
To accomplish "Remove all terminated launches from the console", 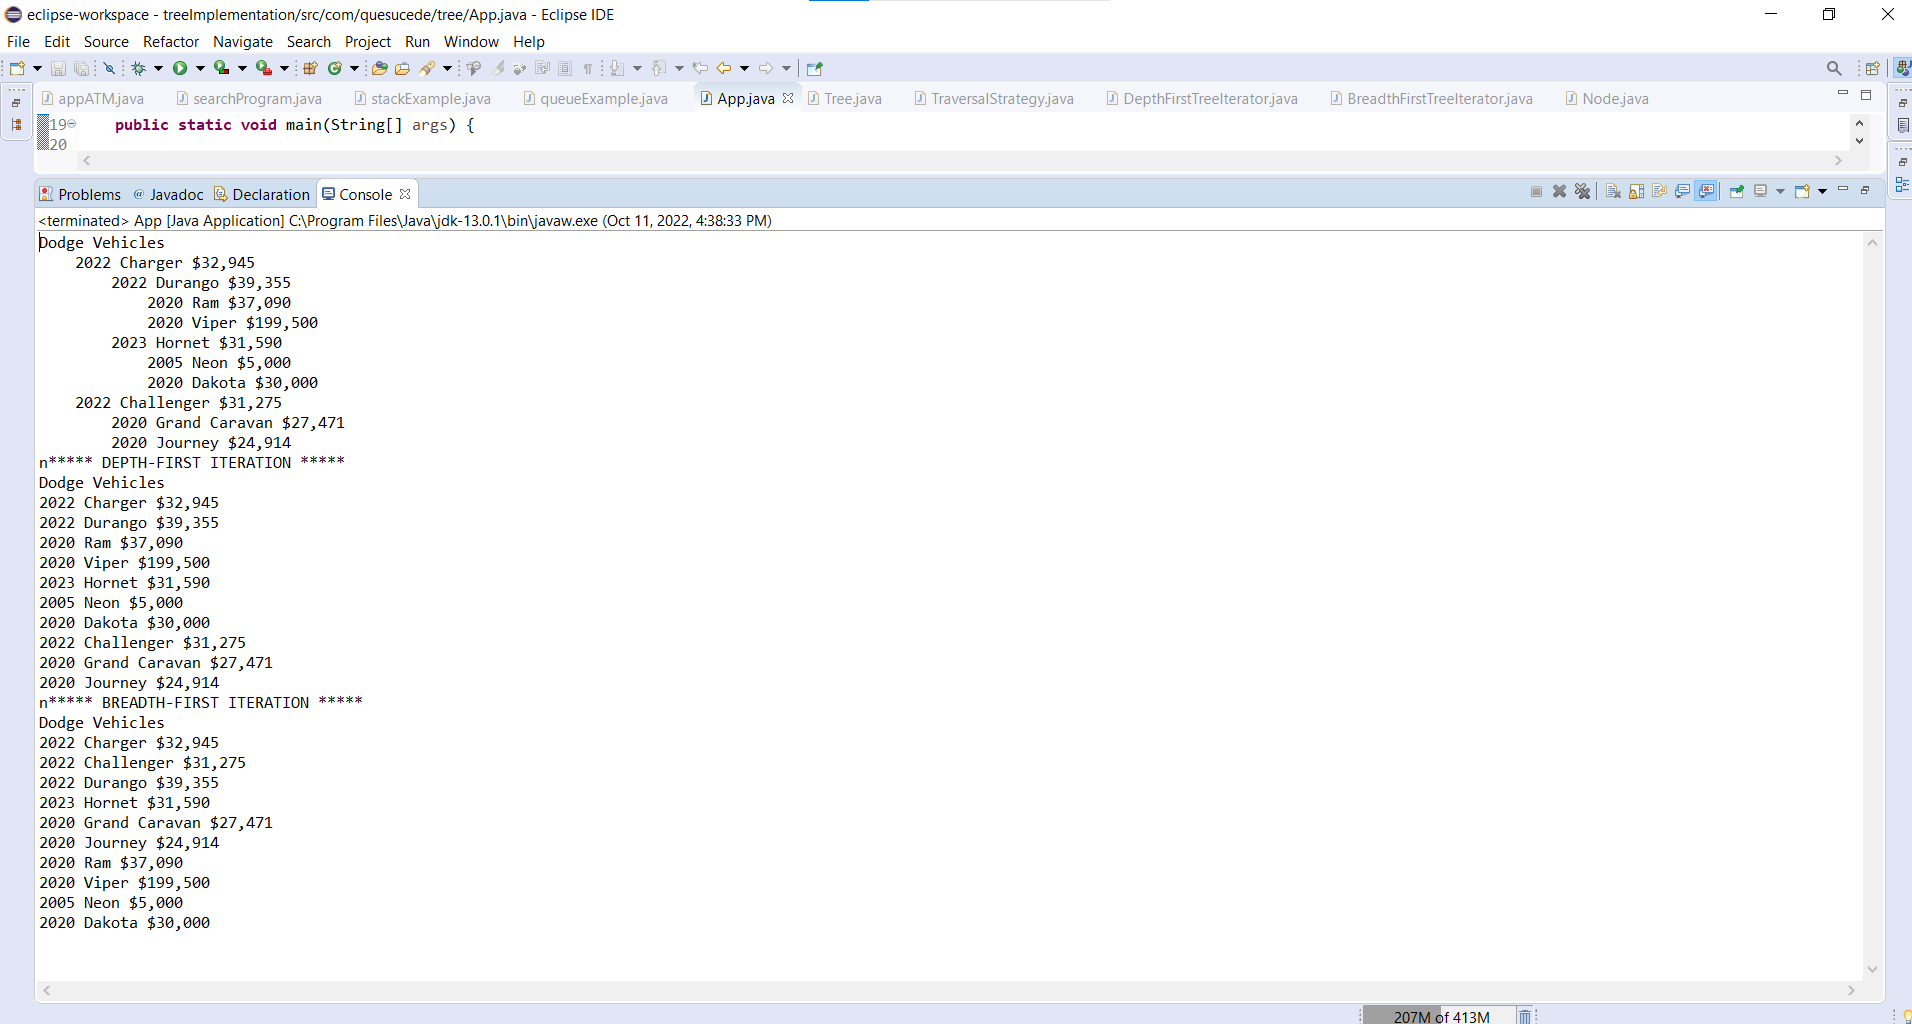I will click(x=1584, y=191).
